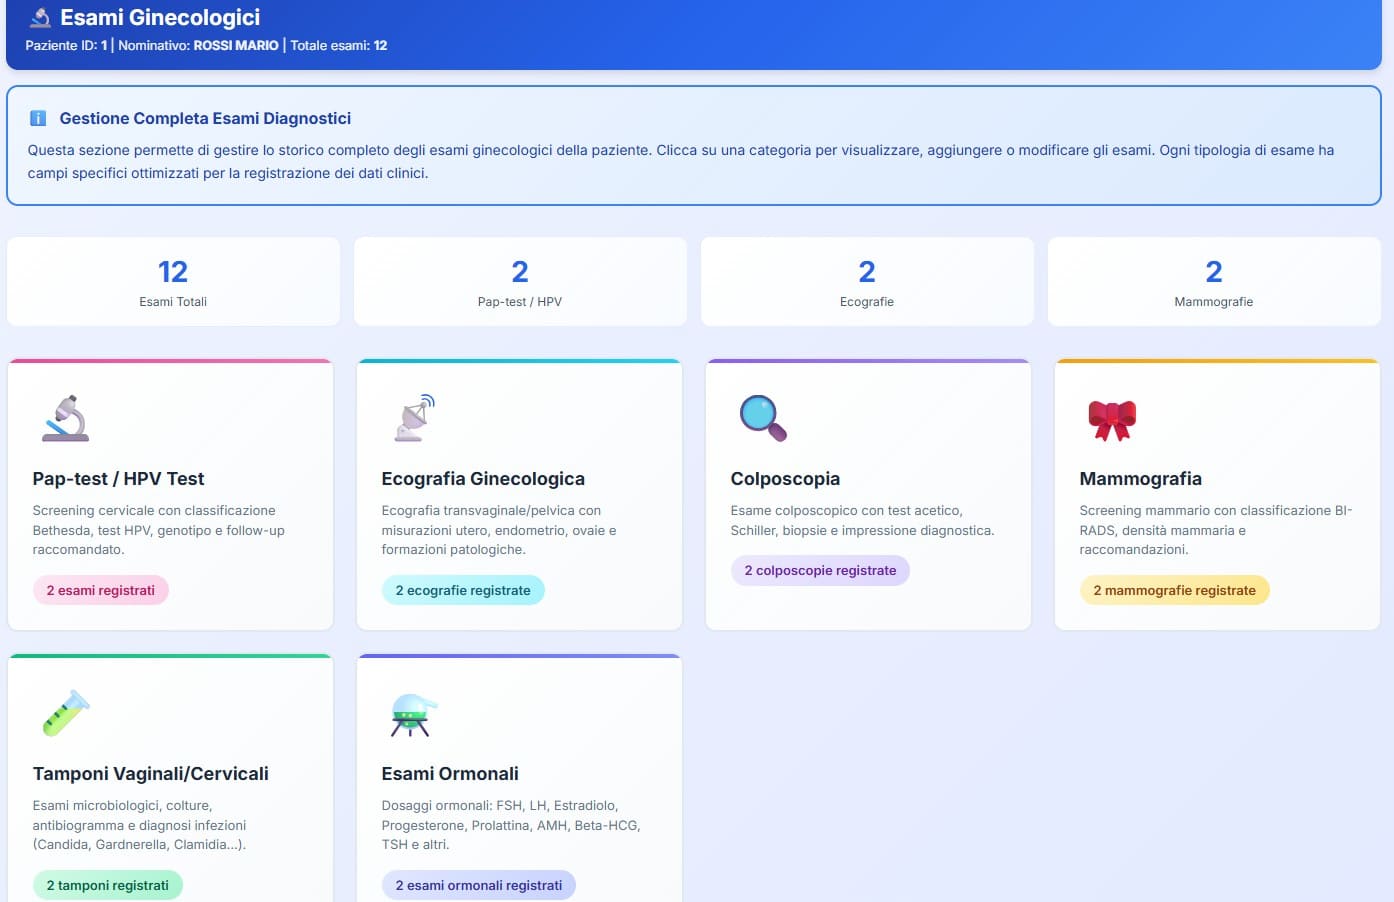1394x902 pixels.
Task: Click the 'Pap-test / HPV' counter card
Action: tap(520, 281)
